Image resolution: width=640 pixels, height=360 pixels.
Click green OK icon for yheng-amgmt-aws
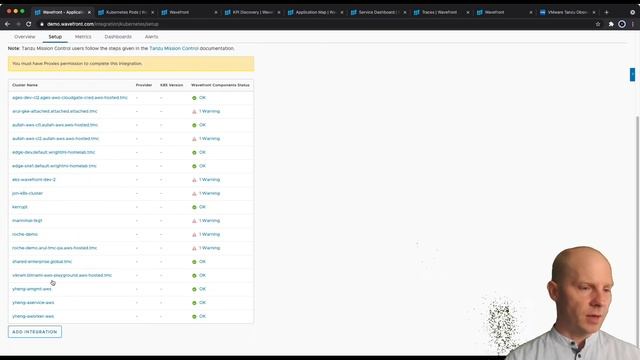[x=194, y=289]
